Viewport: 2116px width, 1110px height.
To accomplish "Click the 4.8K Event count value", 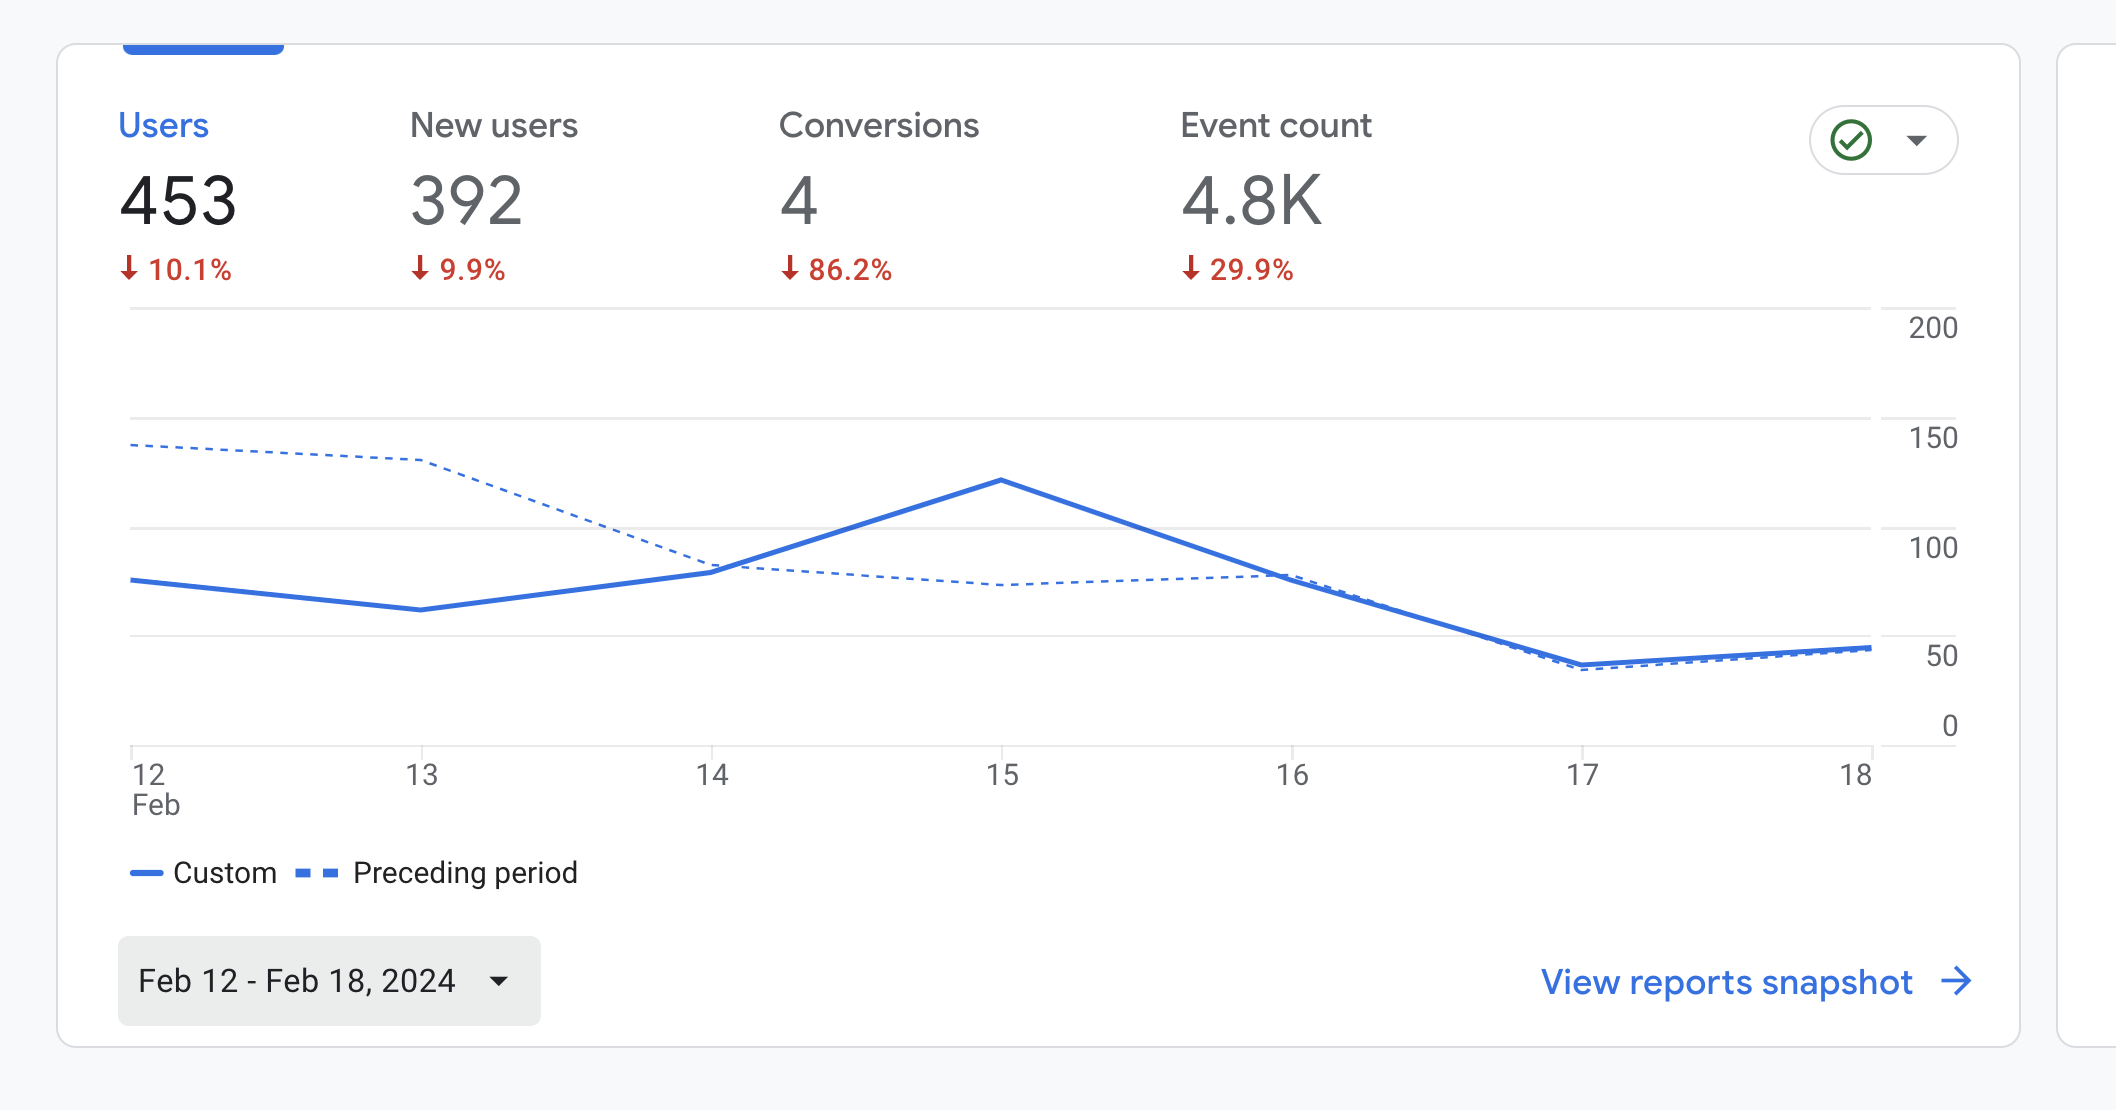I will pyautogui.click(x=1252, y=202).
